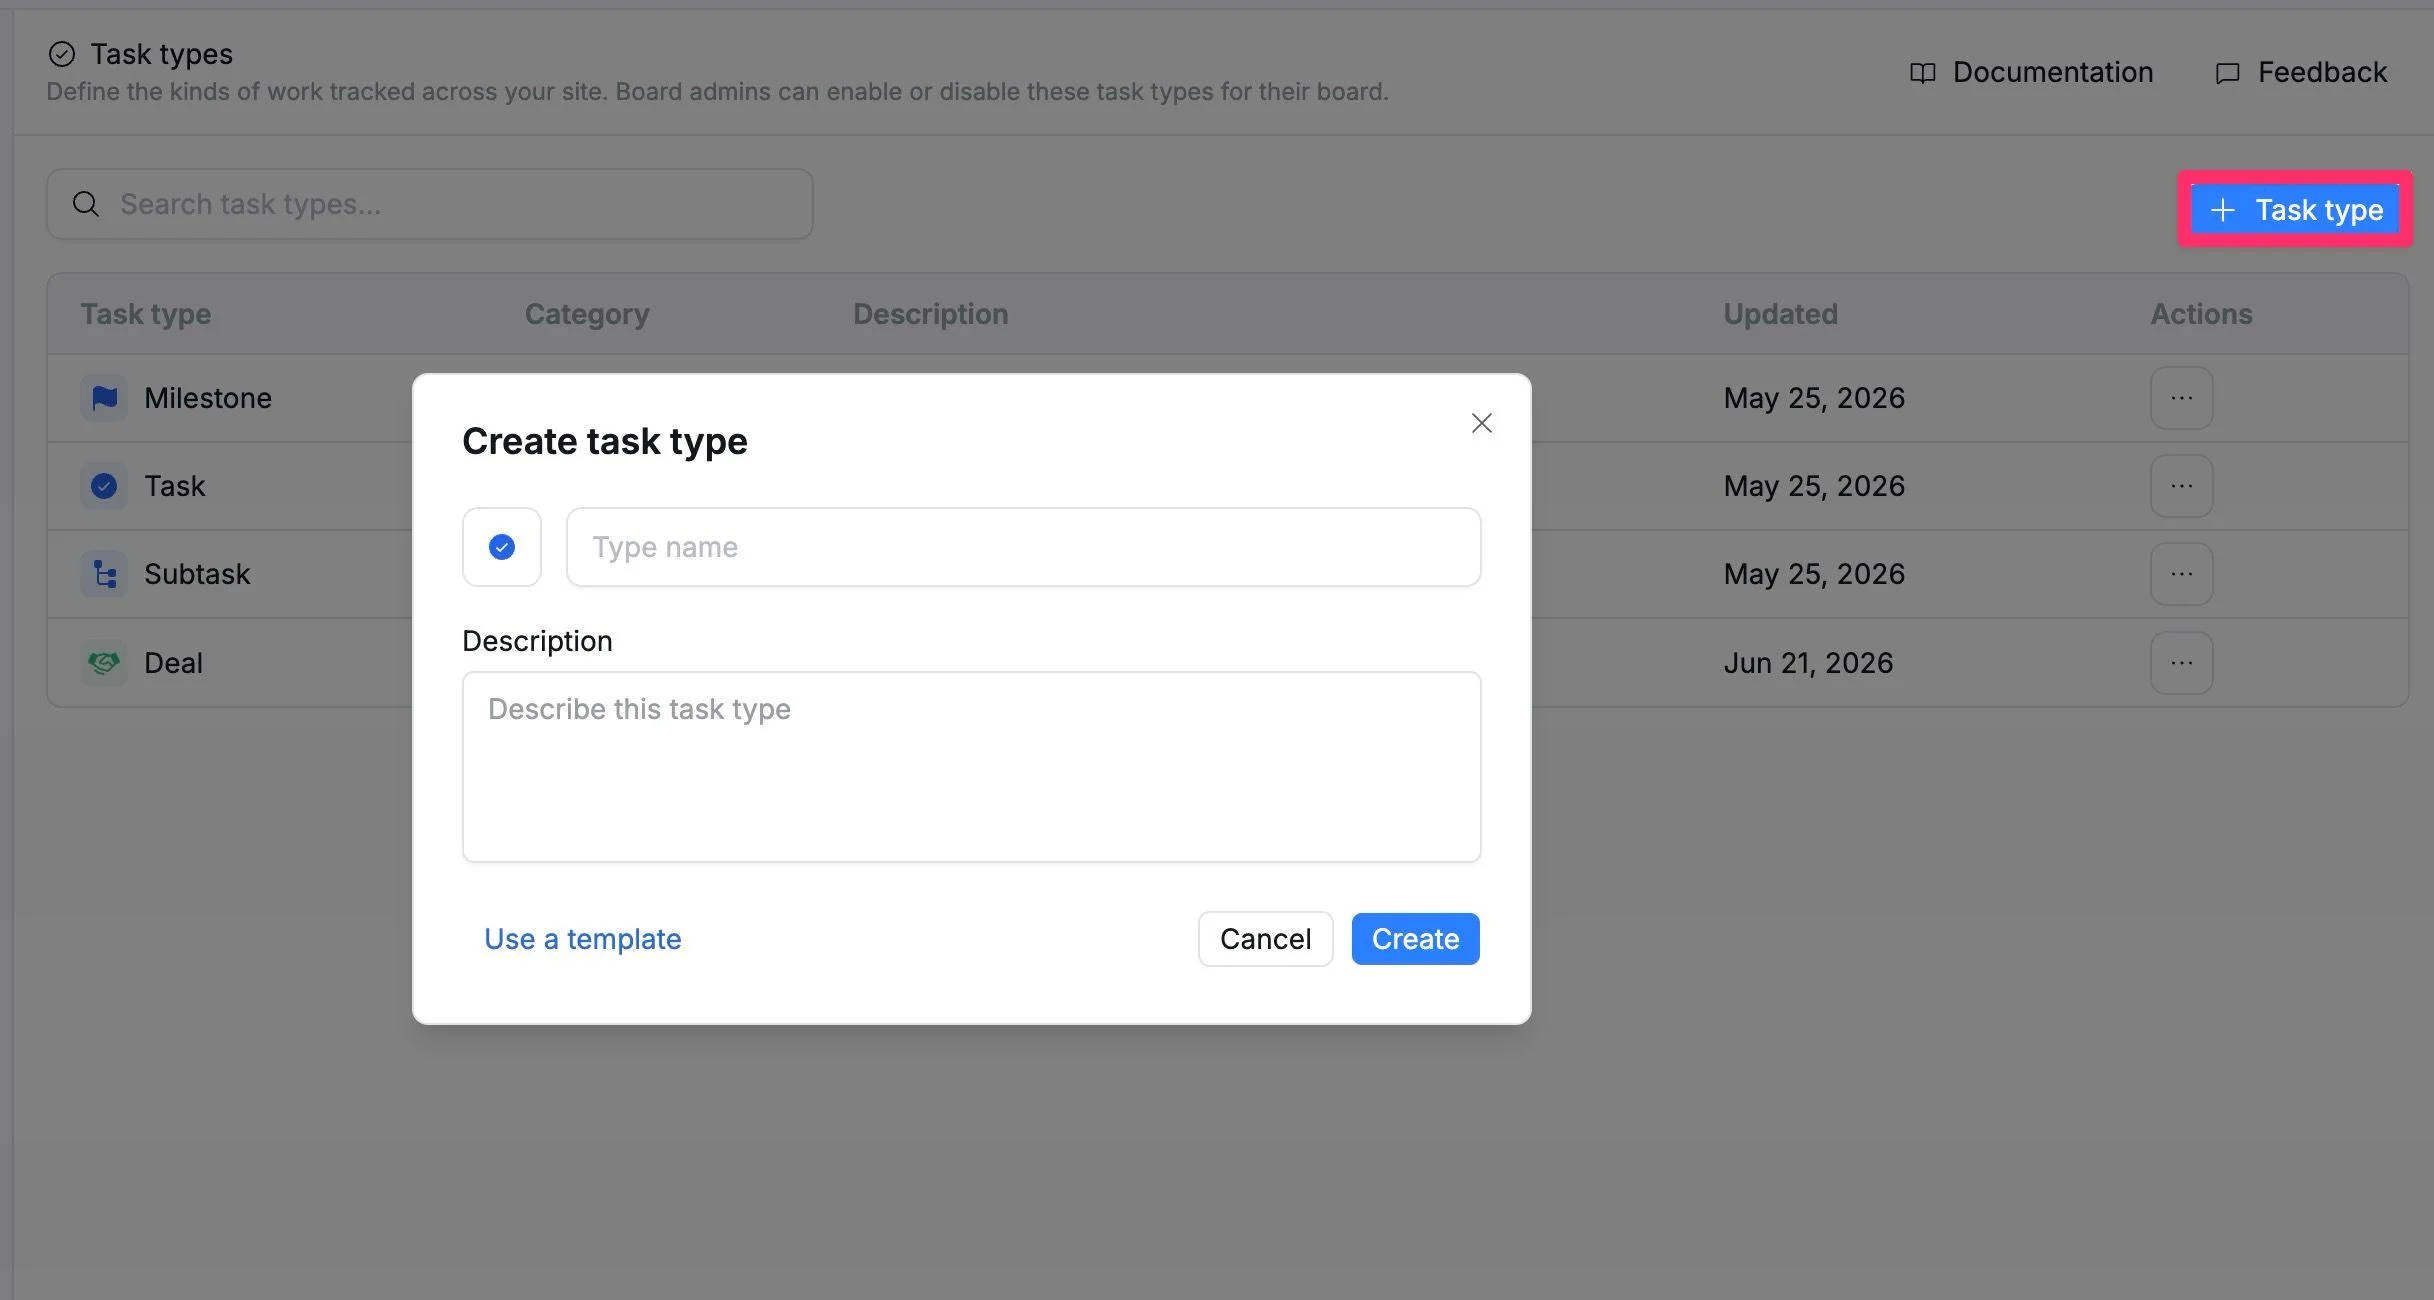Cancel the task type creation
This screenshot has height=1300, width=2434.
[1265, 939]
